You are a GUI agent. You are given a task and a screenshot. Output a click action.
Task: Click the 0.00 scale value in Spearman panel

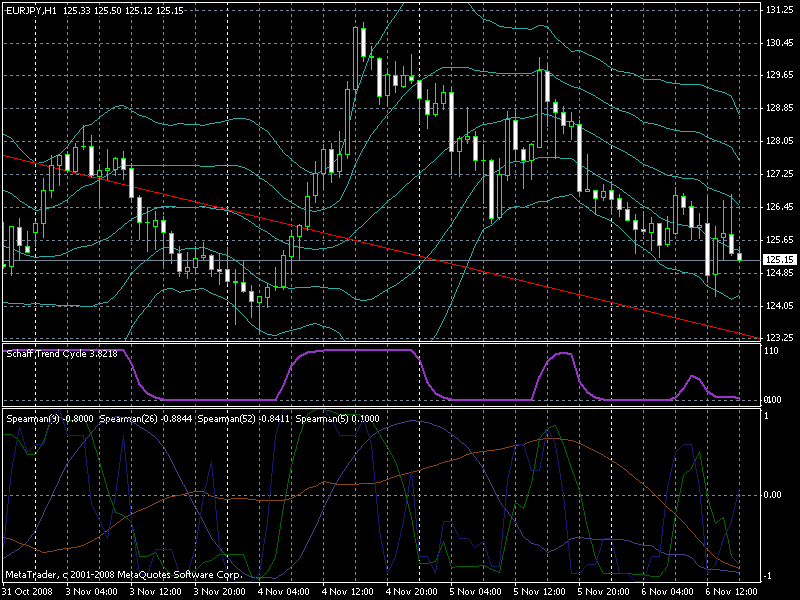click(x=773, y=494)
